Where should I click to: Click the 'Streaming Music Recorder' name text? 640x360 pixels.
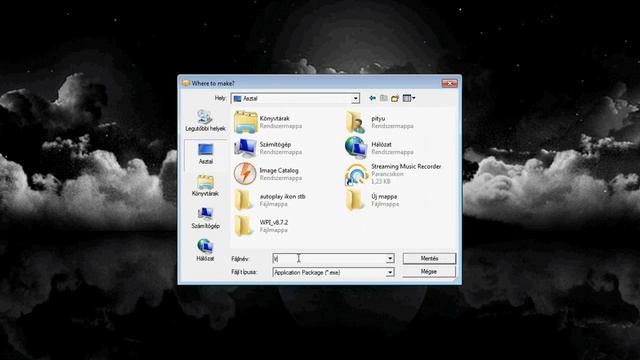(406, 167)
